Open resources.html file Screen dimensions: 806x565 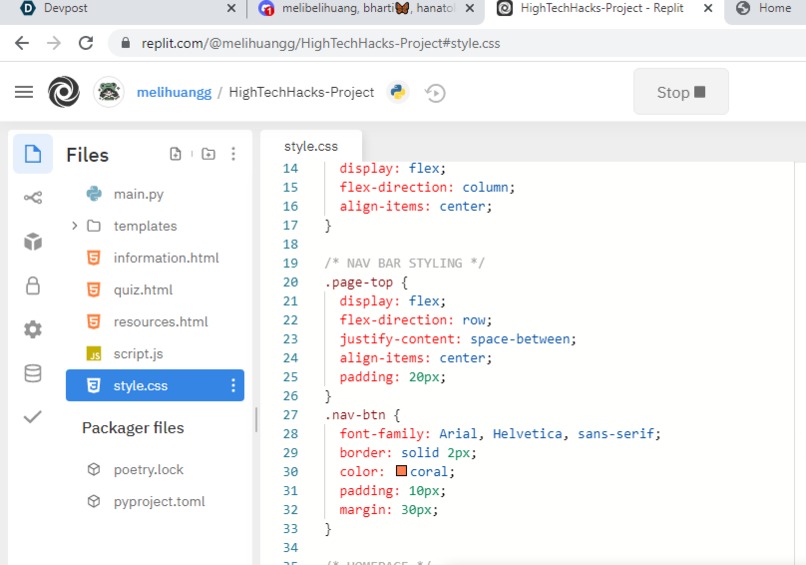pyautogui.click(x=155, y=322)
